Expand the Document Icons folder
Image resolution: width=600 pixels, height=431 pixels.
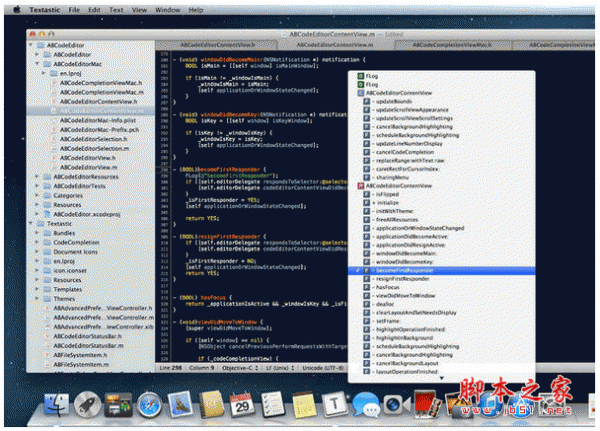(x=37, y=251)
